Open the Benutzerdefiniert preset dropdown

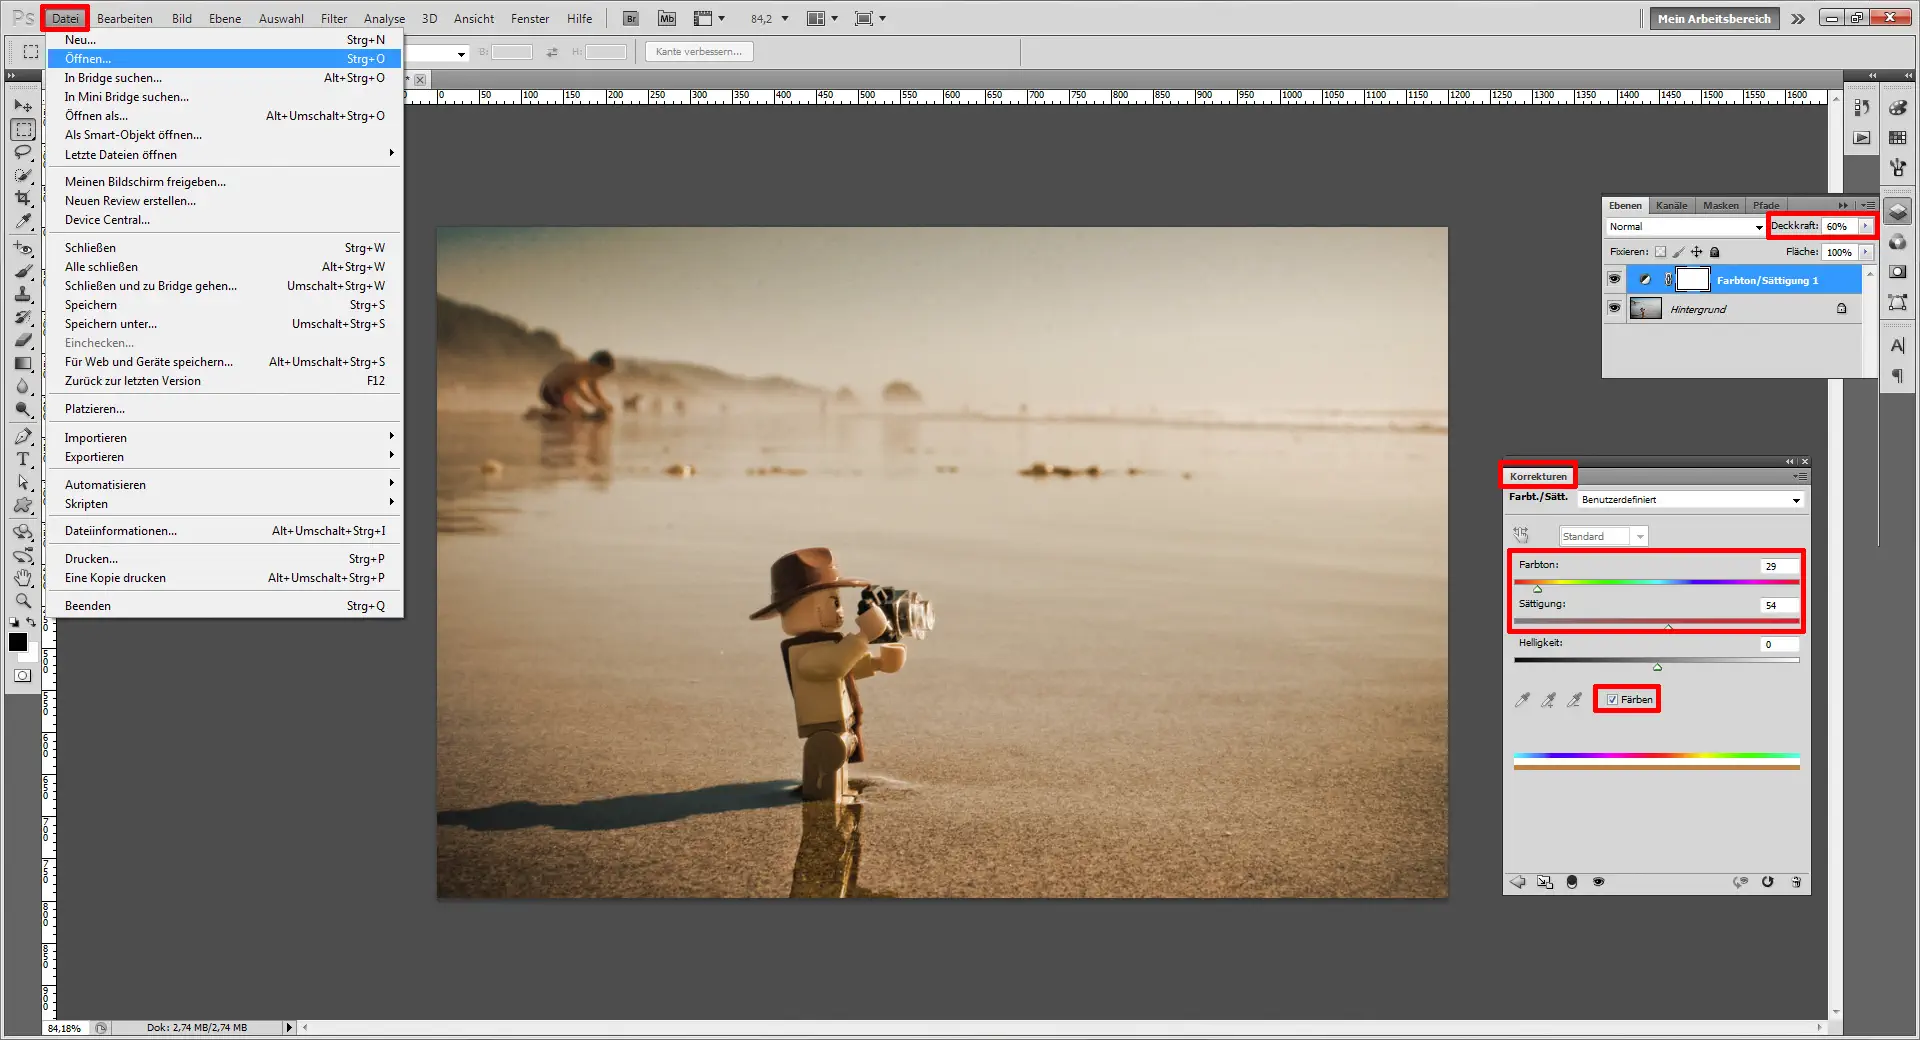[1690, 500]
